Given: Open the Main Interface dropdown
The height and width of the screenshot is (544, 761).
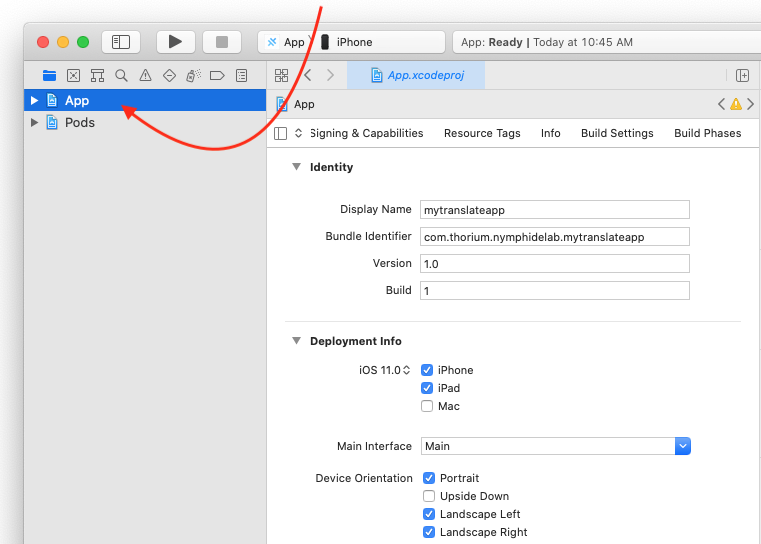Looking at the screenshot, I should 683,446.
